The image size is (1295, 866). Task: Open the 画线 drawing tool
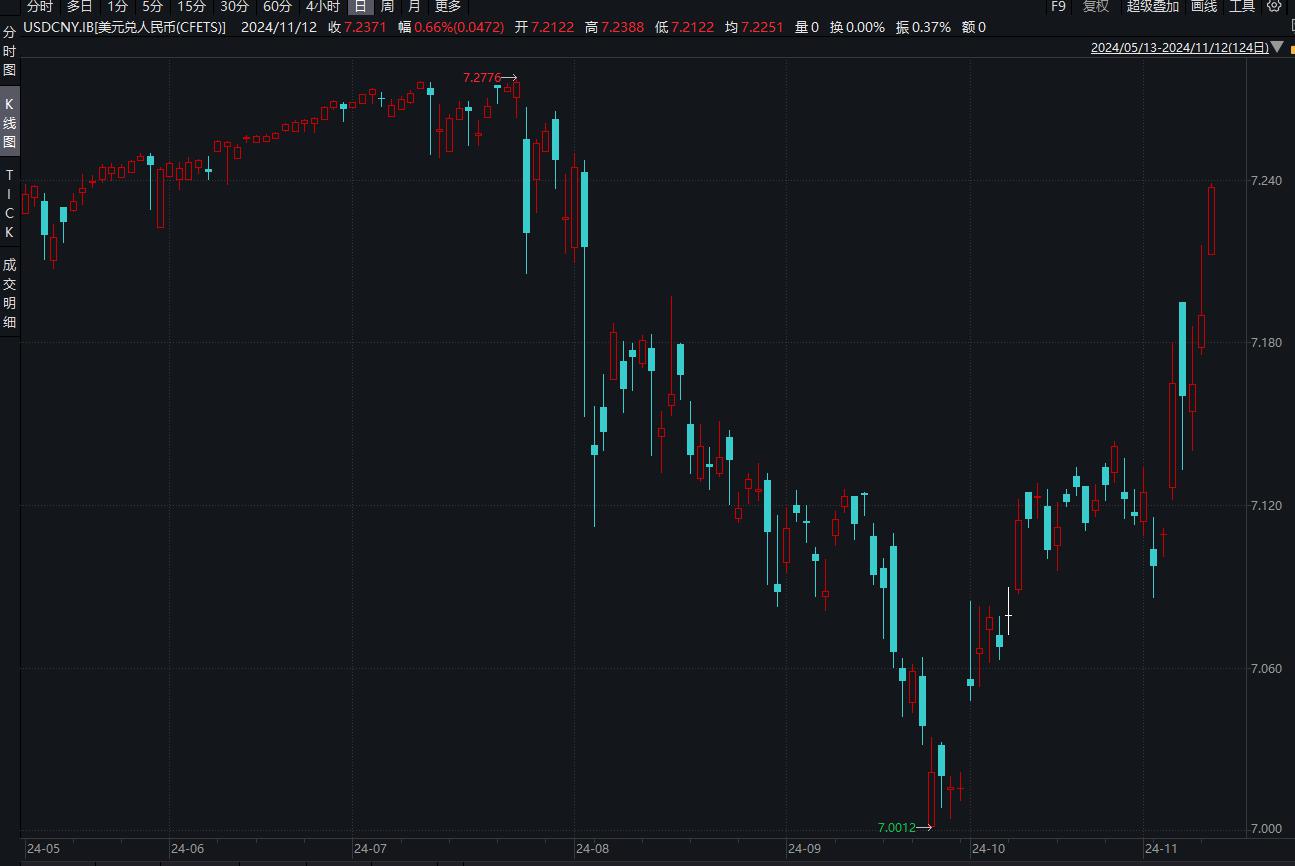pyautogui.click(x=1203, y=6)
